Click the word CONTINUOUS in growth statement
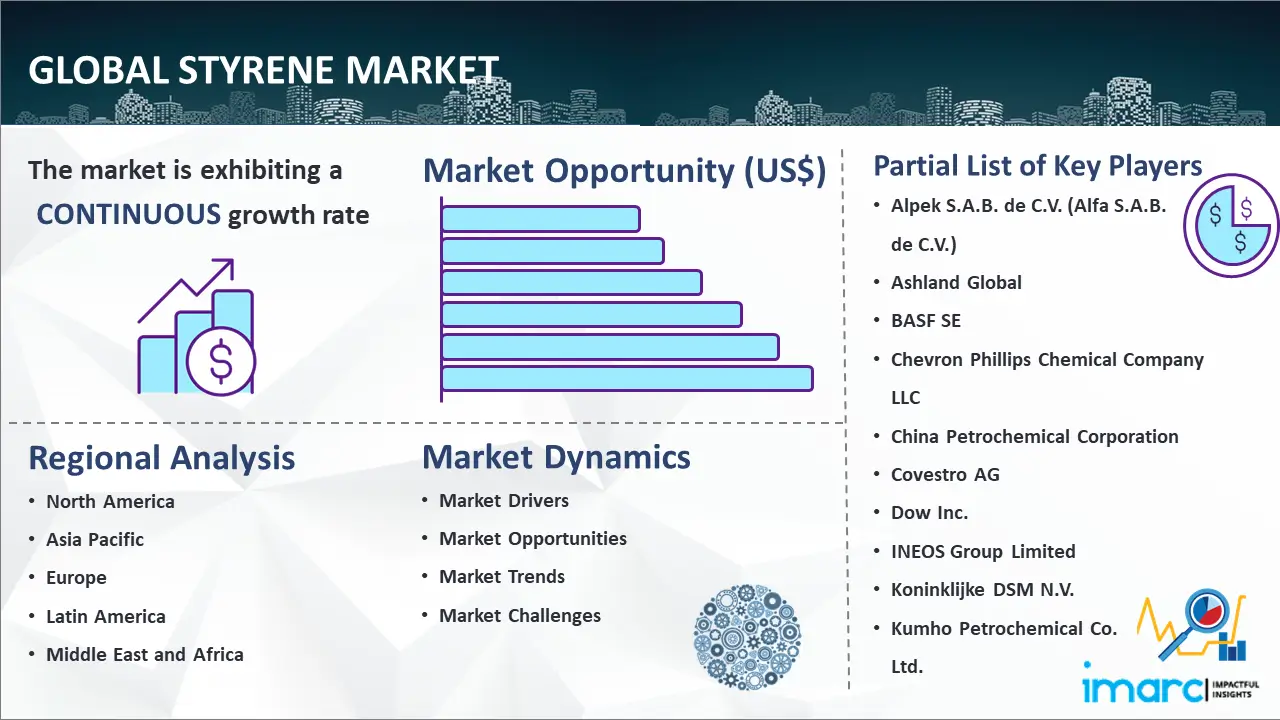 [129, 214]
